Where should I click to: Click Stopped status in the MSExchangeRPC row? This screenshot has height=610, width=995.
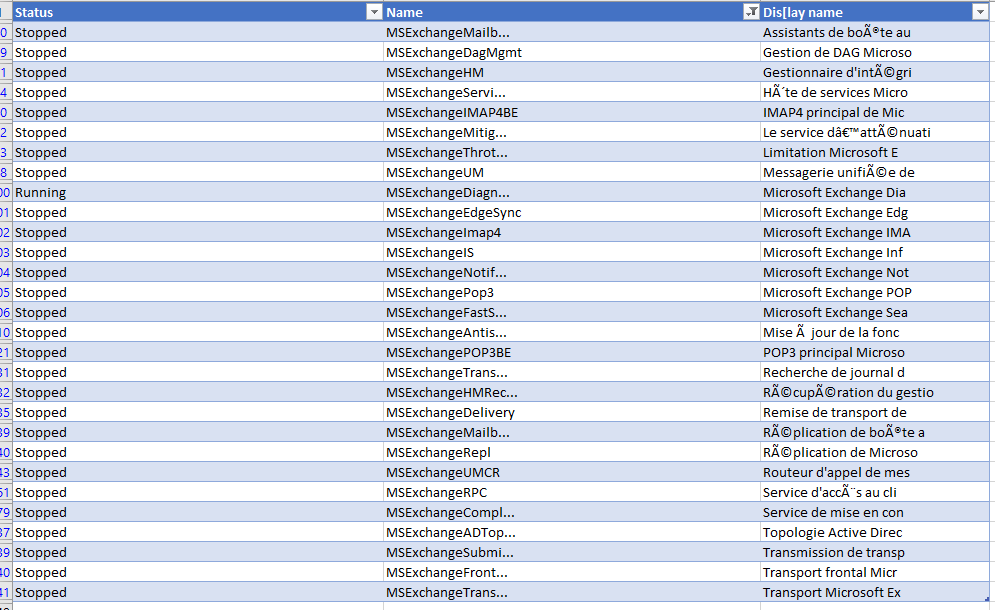click(198, 492)
